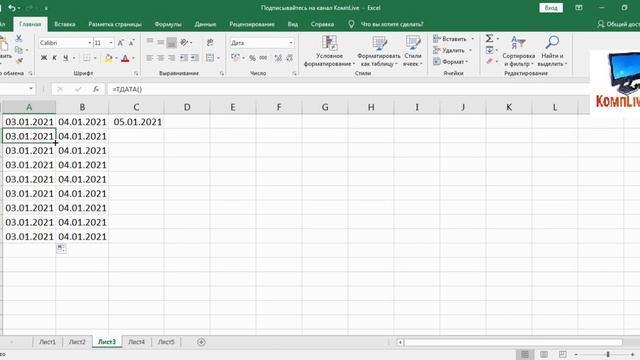The image size is (640, 360).
Task: Click the Вставить cells button
Action: 453,39
